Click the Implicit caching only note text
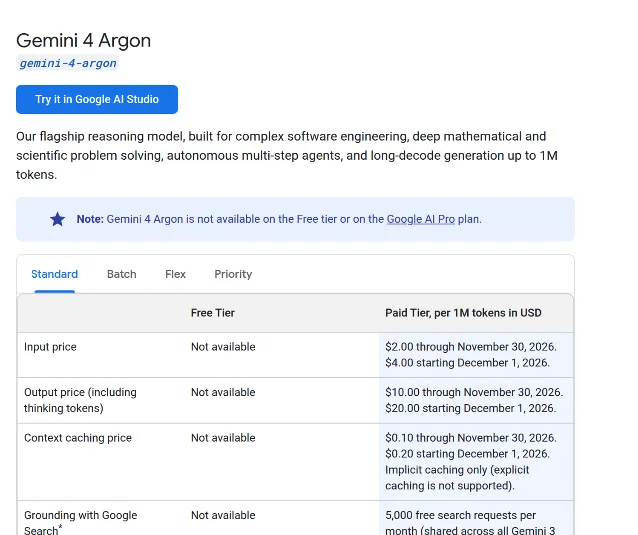 click(x=457, y=478)
